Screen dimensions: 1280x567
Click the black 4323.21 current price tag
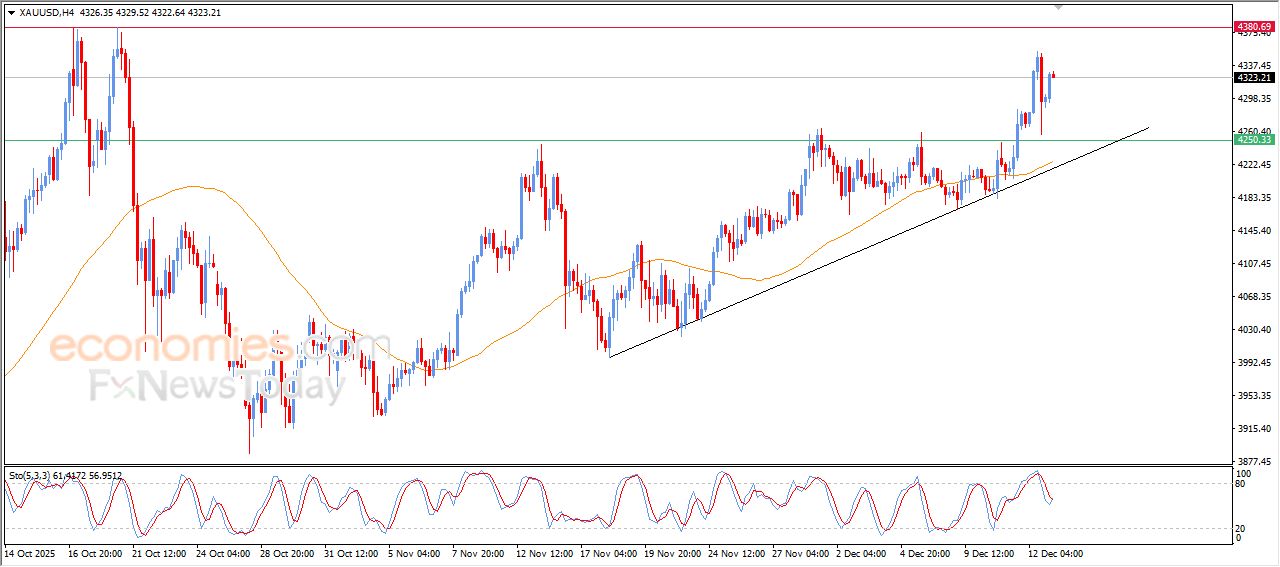[1253, 78]
